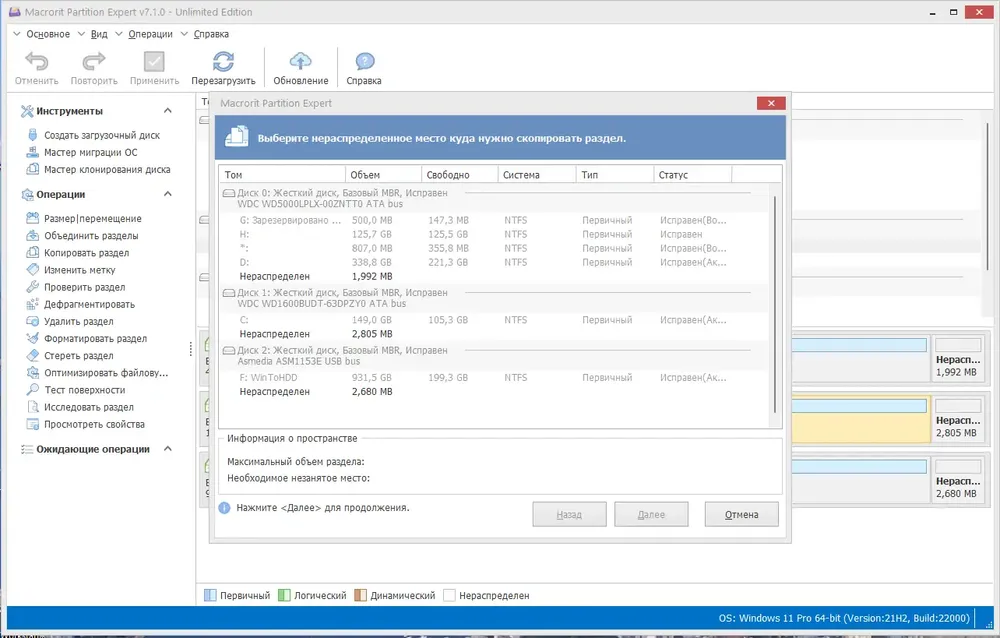Open the Обновление update cloud icon
The width and height of the screenshot is (1000, 638).
tap(300, 62)
